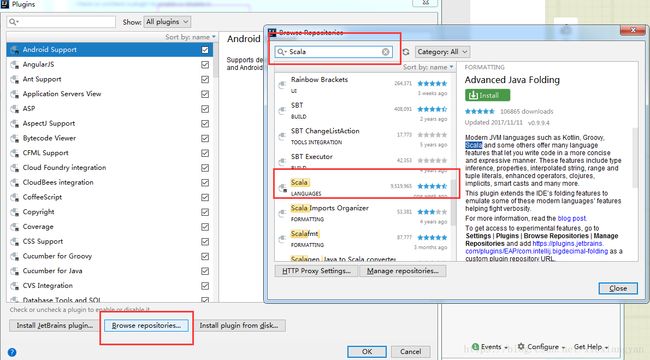650x360 pixels.
Task: Uncheck the CVS Integration checkbox
Action: pyautogui.click(x=205, y=286)
